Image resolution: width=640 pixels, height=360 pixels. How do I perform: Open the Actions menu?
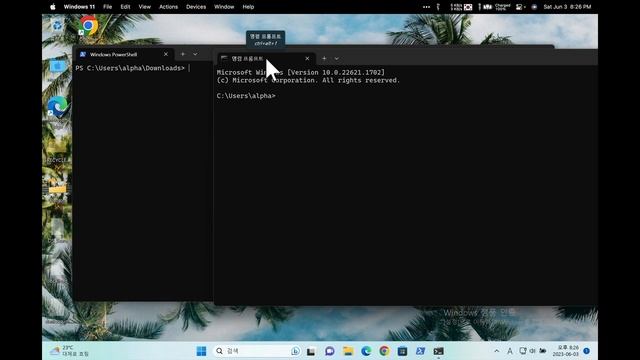pyautogui.click(x=168, y=7)
